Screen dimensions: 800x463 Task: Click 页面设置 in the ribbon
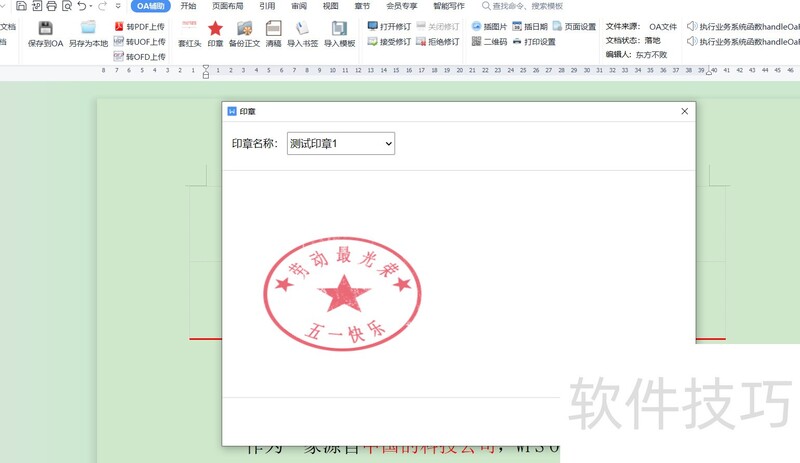574,27
